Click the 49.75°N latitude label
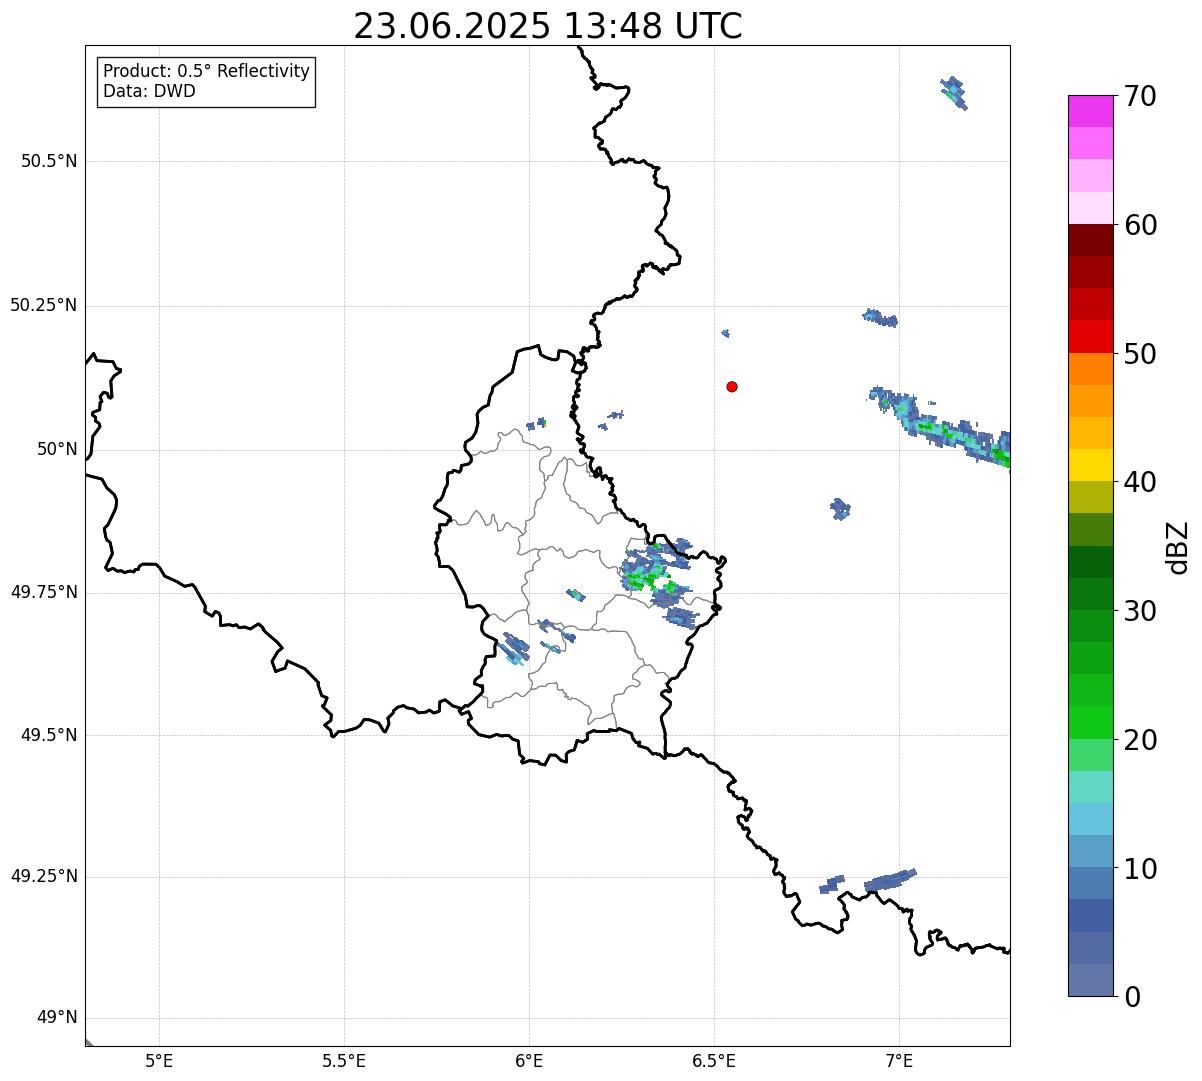The width and height of the screenshot is (1202, 1081). [44, 592]
